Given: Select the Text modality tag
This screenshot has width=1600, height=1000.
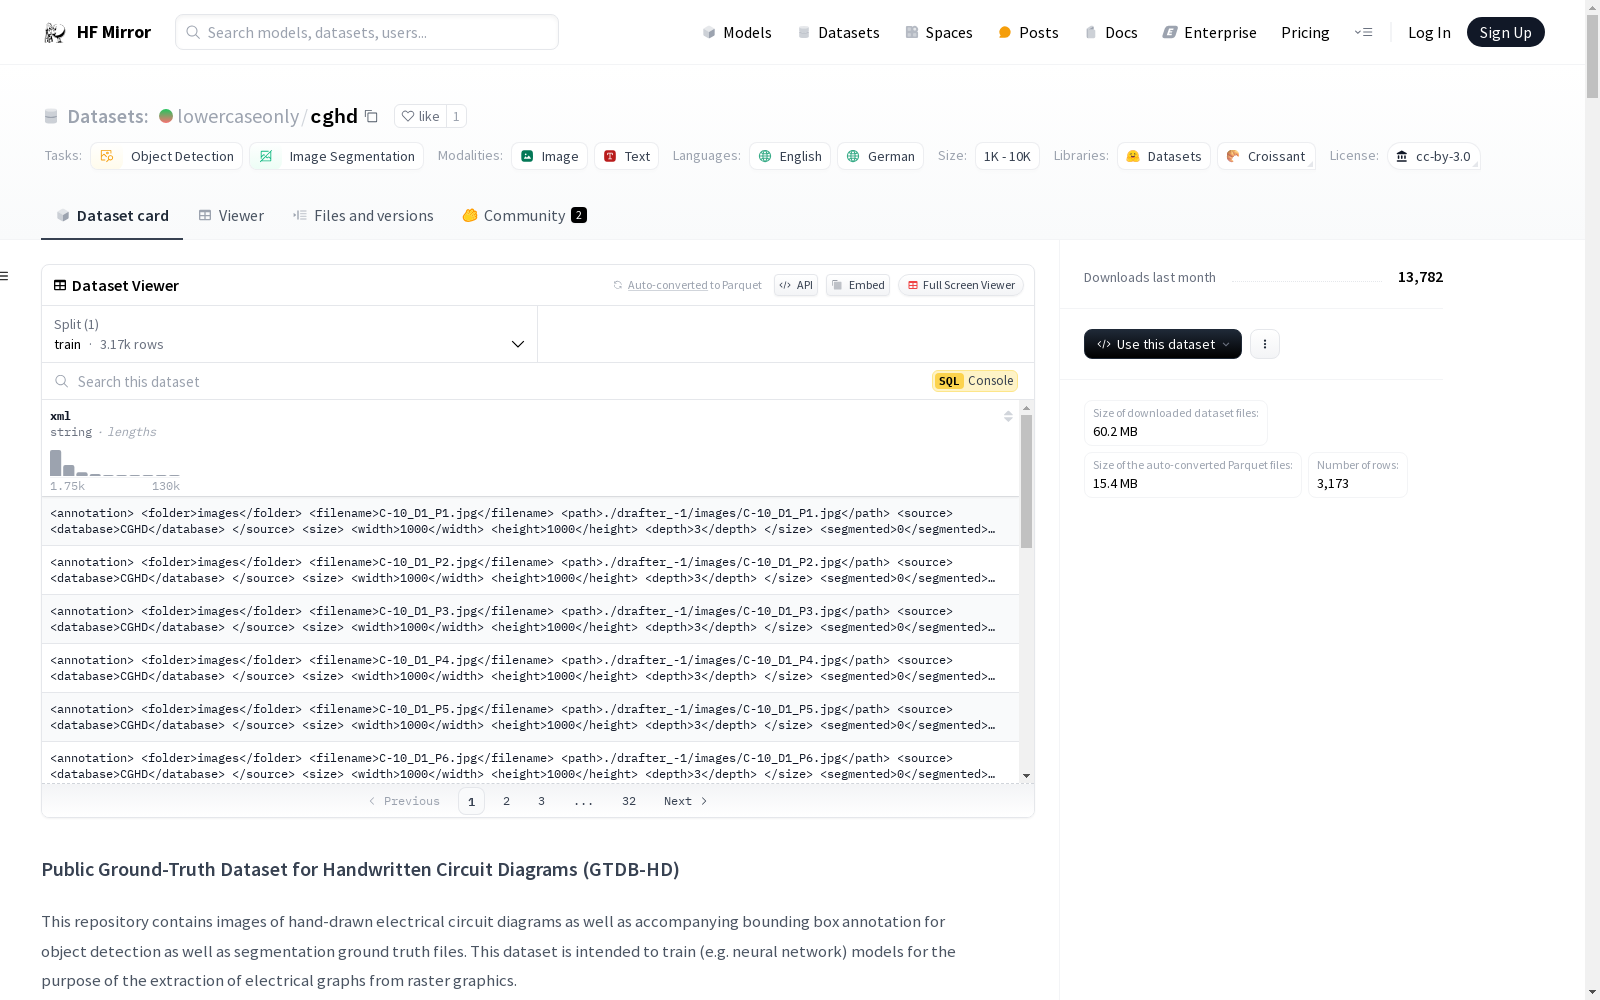Looking at the screenshot, I should coord(627,156).
